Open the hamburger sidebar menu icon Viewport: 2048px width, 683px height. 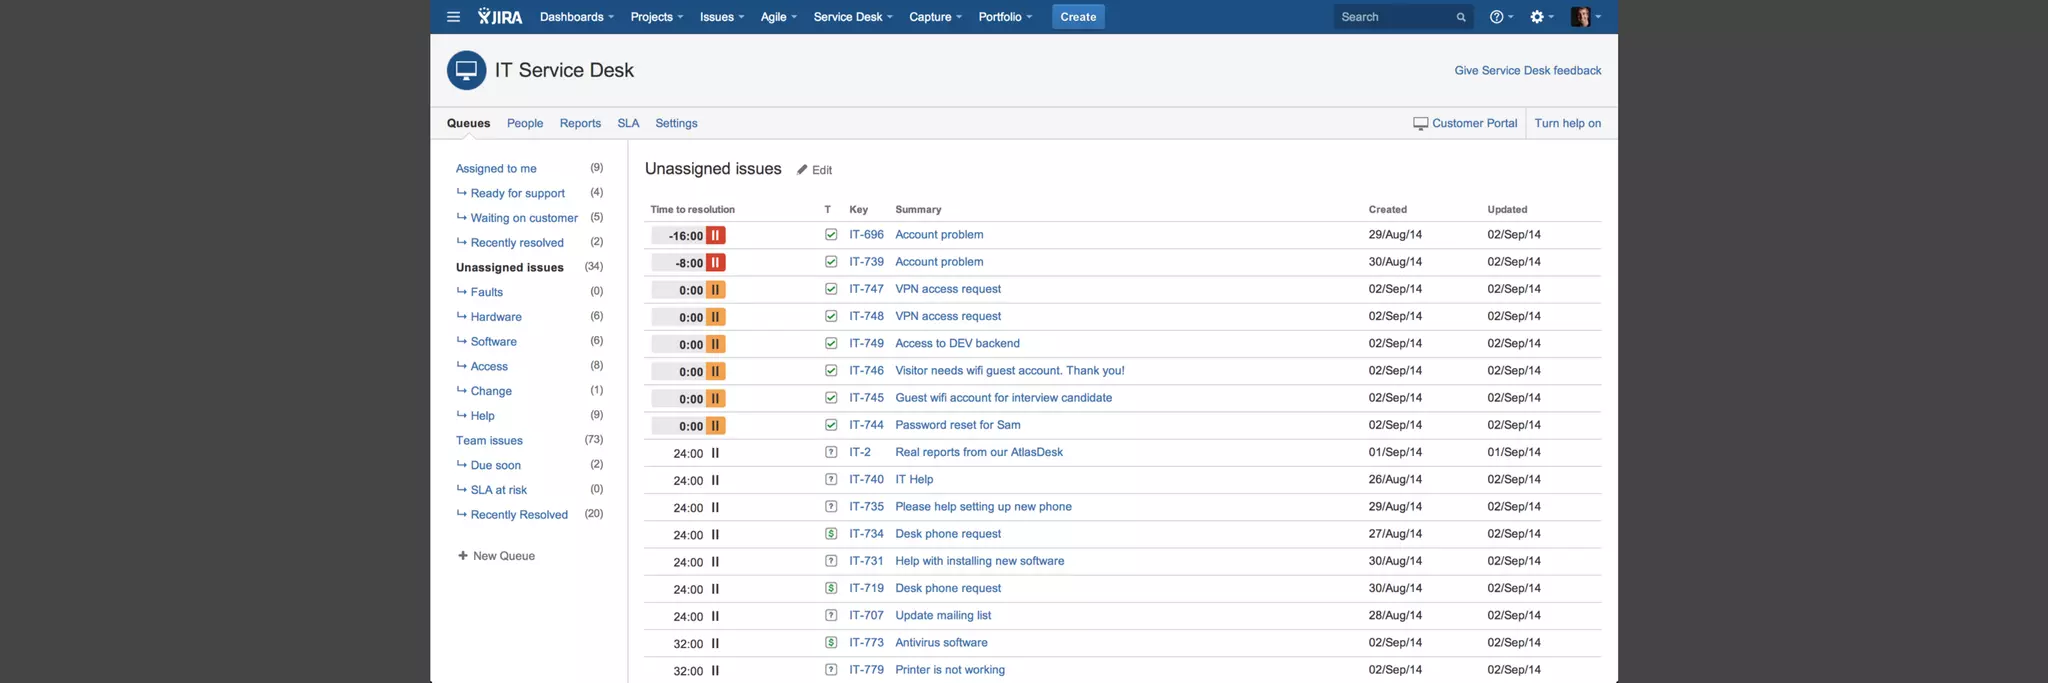pos(453,17)
